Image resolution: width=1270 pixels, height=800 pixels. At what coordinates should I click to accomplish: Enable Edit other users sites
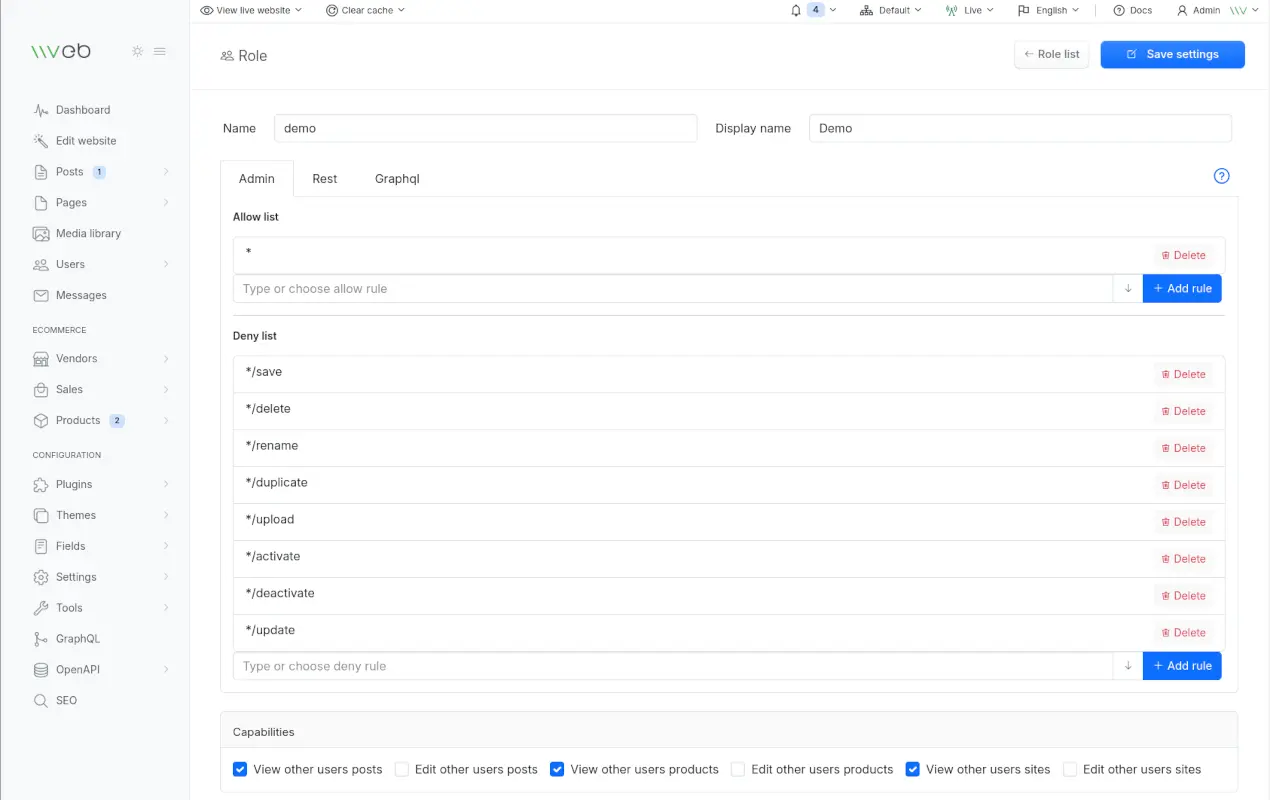[1069, 769]
